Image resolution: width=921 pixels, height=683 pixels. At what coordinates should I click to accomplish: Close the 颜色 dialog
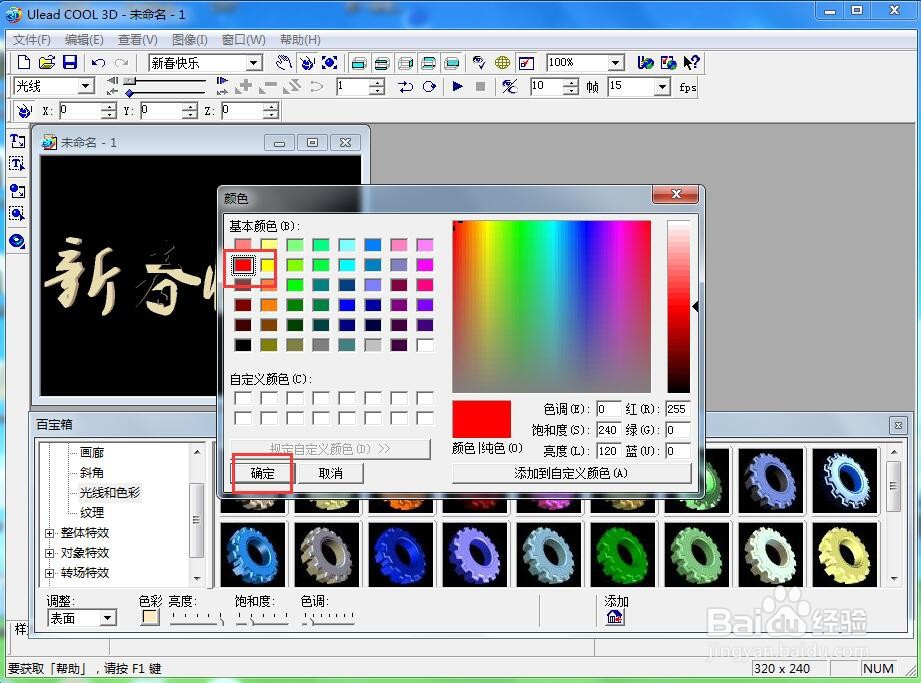pyautogui.click(x=675, y=194)
